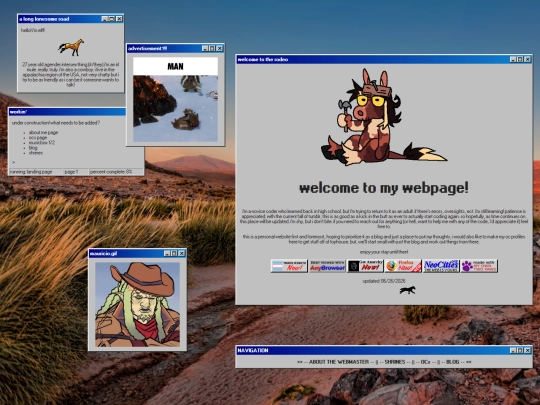Click the 'page 1' status cell
The image size is (540, 405).
(x=76, y=172)
